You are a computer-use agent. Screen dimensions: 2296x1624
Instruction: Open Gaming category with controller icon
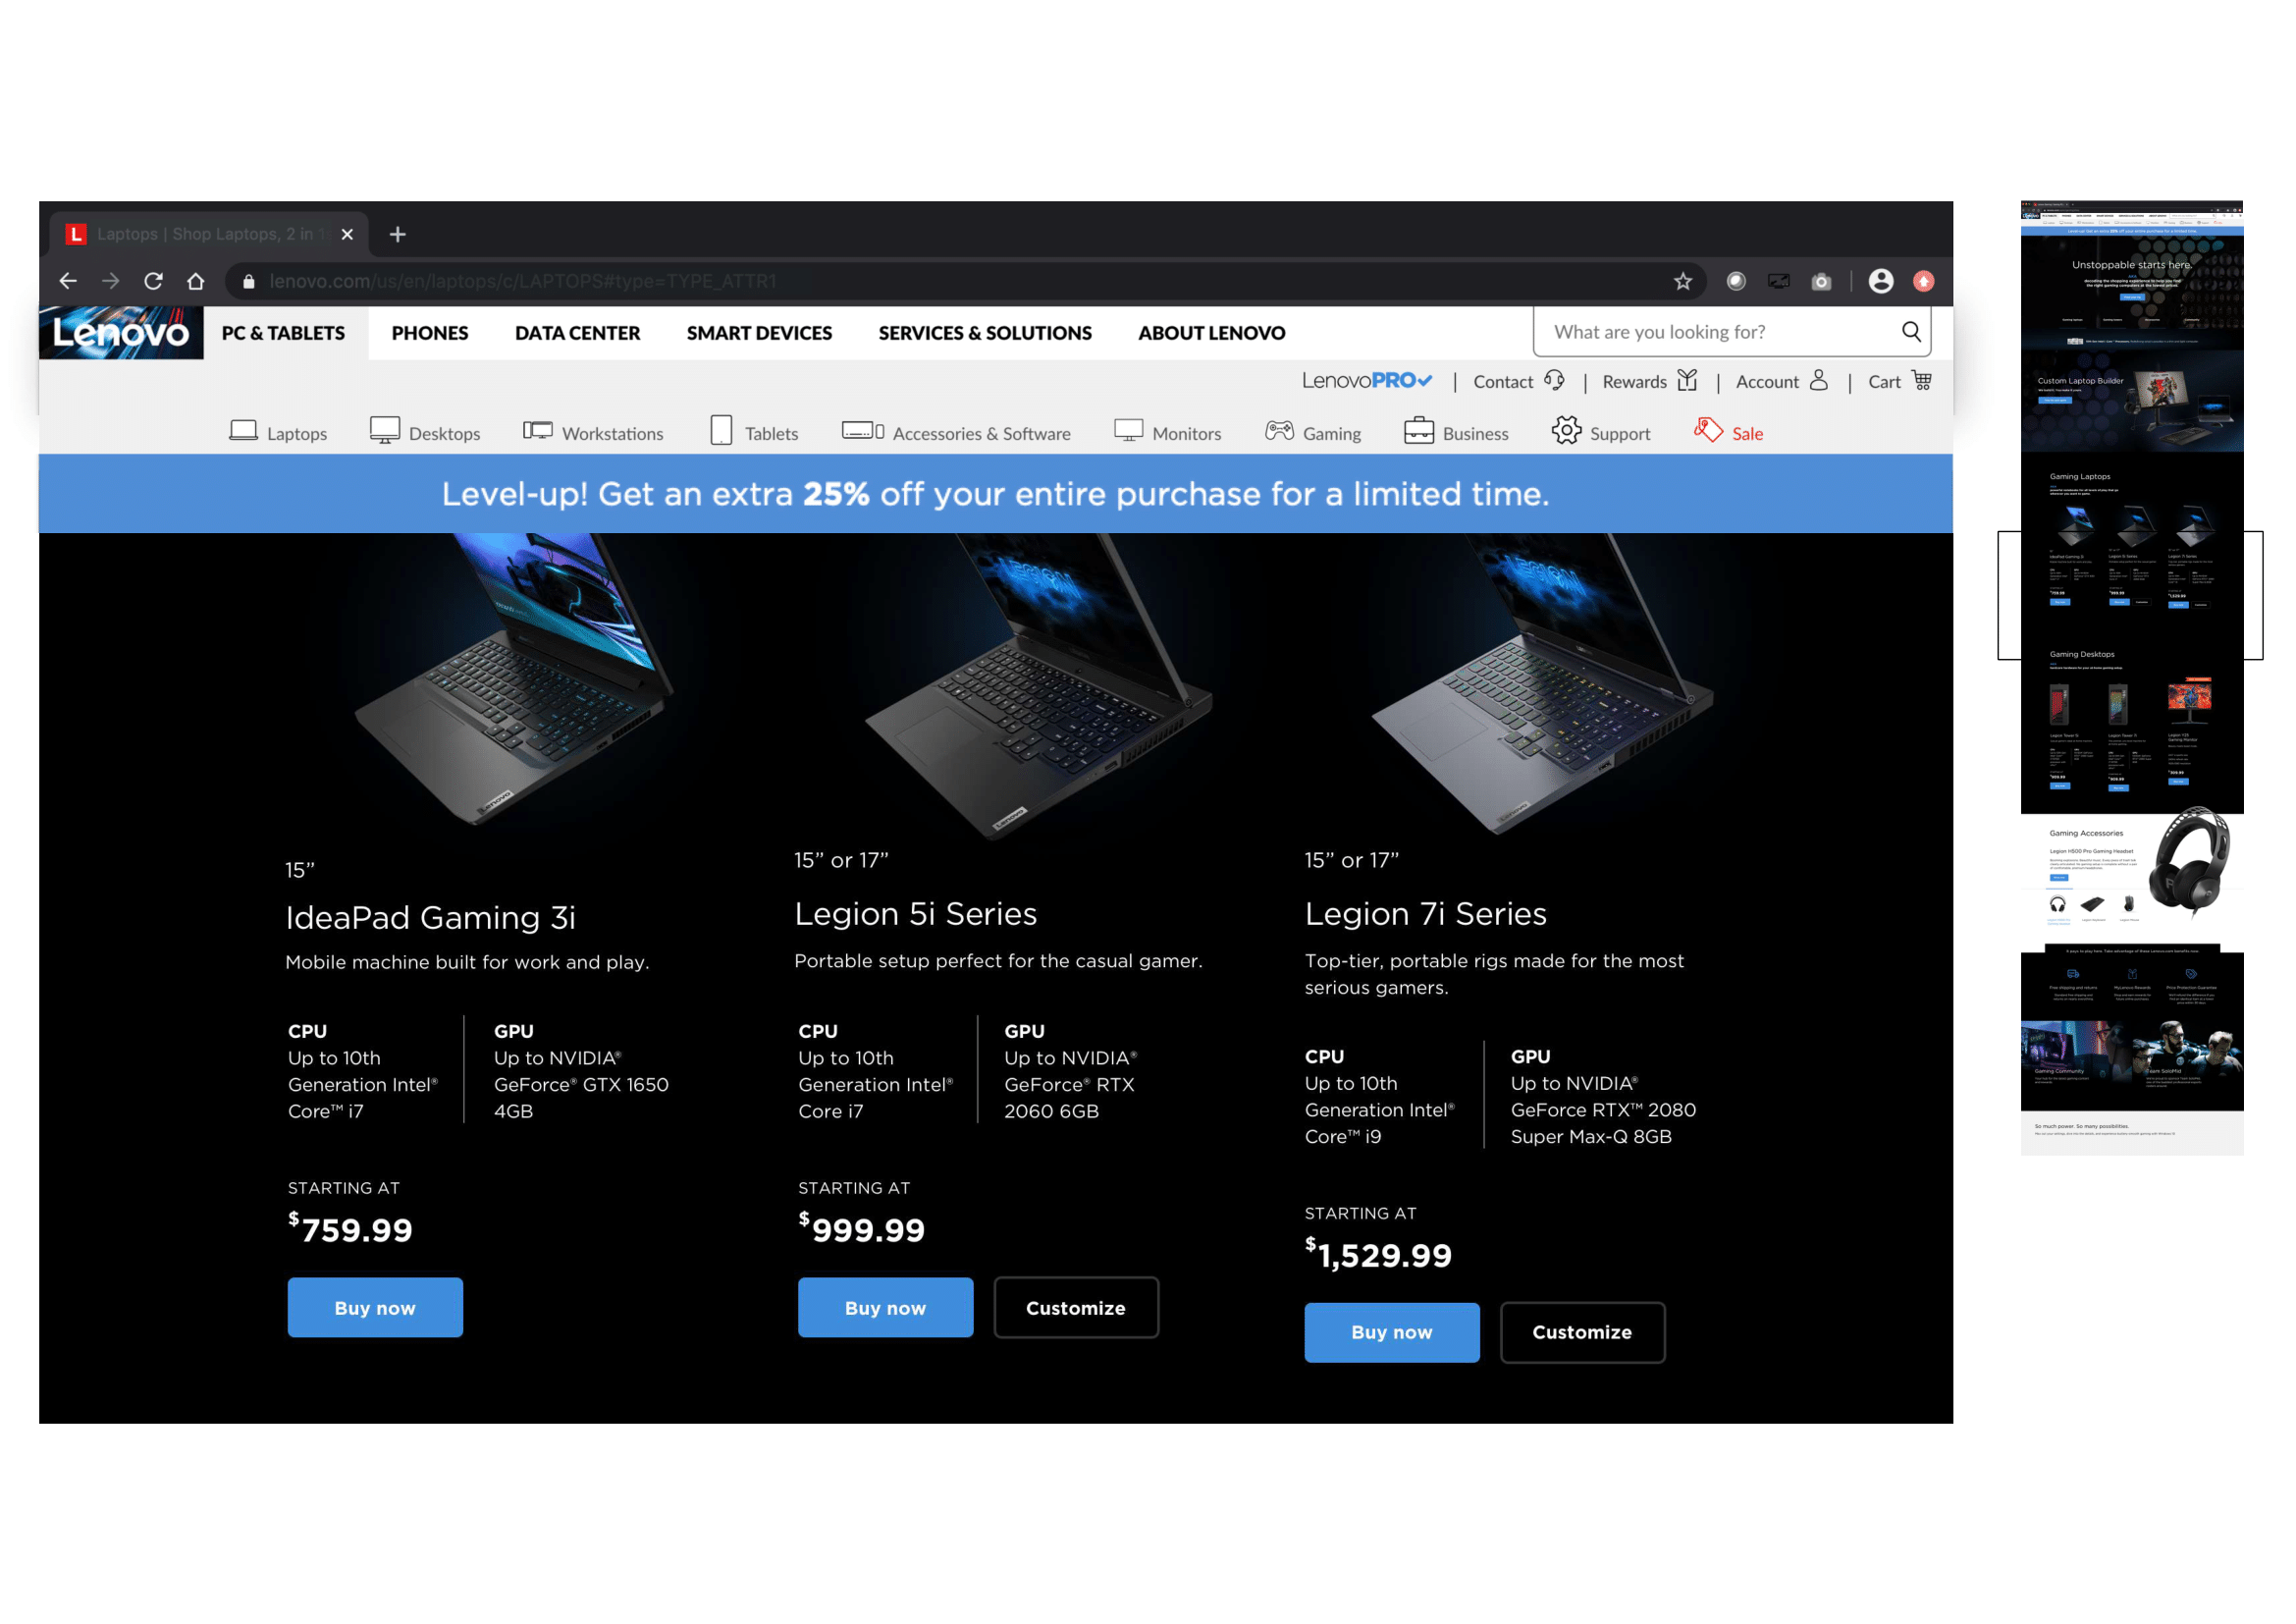pos(1279,431)
